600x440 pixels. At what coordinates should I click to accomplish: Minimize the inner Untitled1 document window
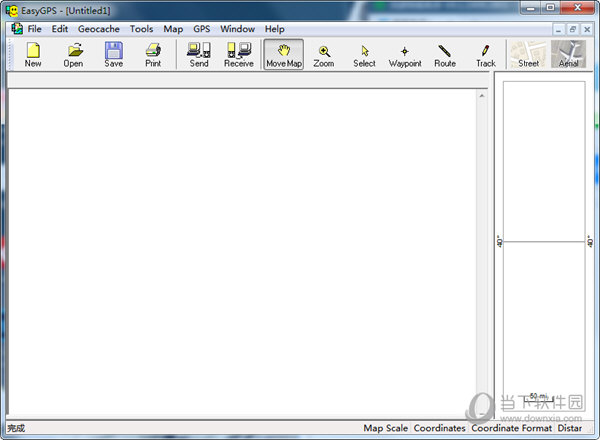[x=559, y=29]
